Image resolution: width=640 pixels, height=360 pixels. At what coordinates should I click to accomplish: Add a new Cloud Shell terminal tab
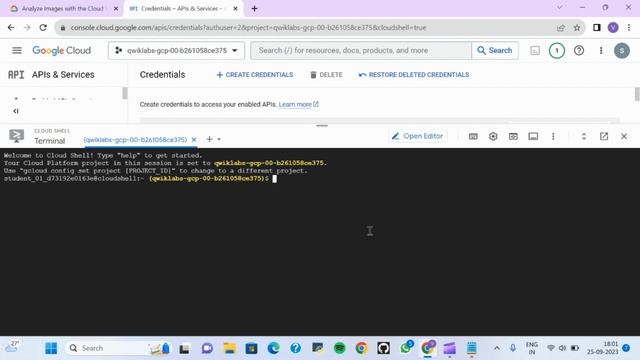(209, 139)
